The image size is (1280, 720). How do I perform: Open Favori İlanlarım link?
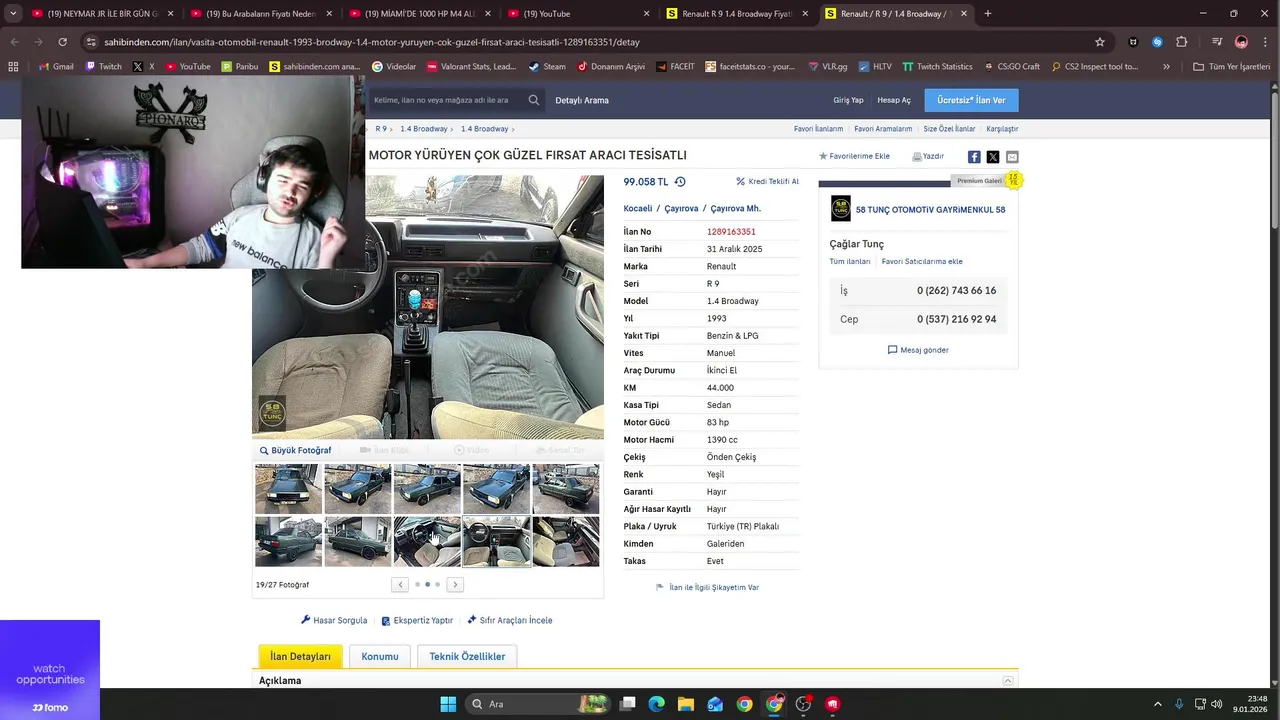pos(818,129)
